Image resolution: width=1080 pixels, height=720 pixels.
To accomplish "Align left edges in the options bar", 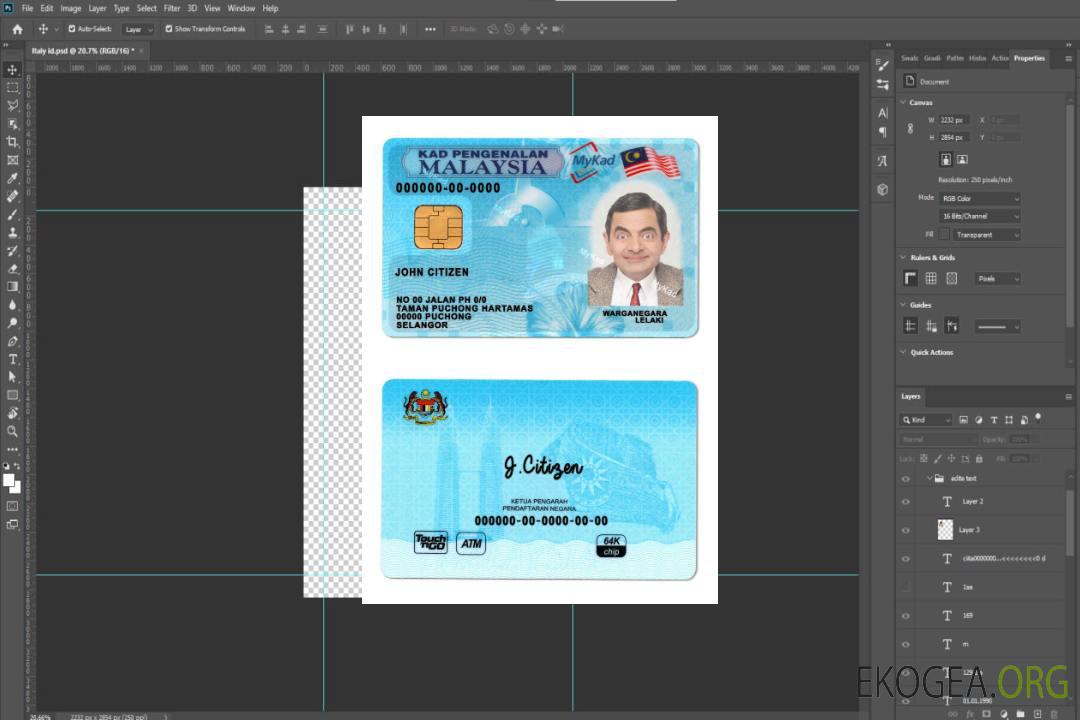I will 269,29.
